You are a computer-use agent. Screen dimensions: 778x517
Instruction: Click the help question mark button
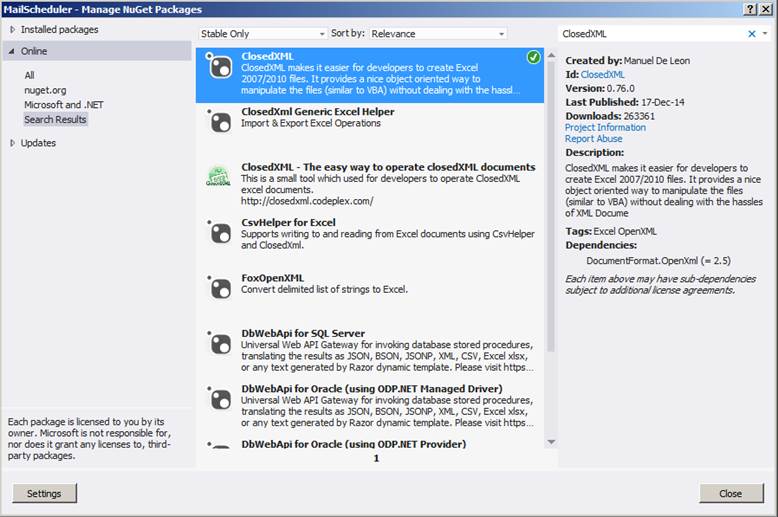point(750,9)
